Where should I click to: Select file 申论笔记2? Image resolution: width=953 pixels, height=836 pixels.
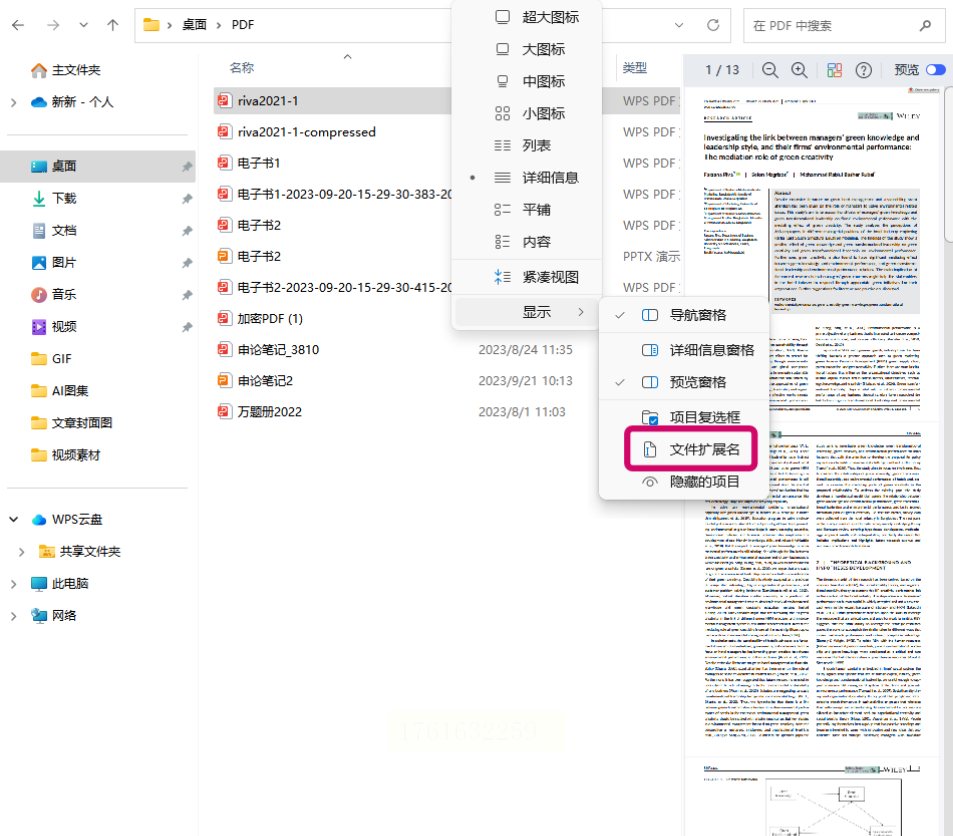pyautogui.click(x=265, y=381)
